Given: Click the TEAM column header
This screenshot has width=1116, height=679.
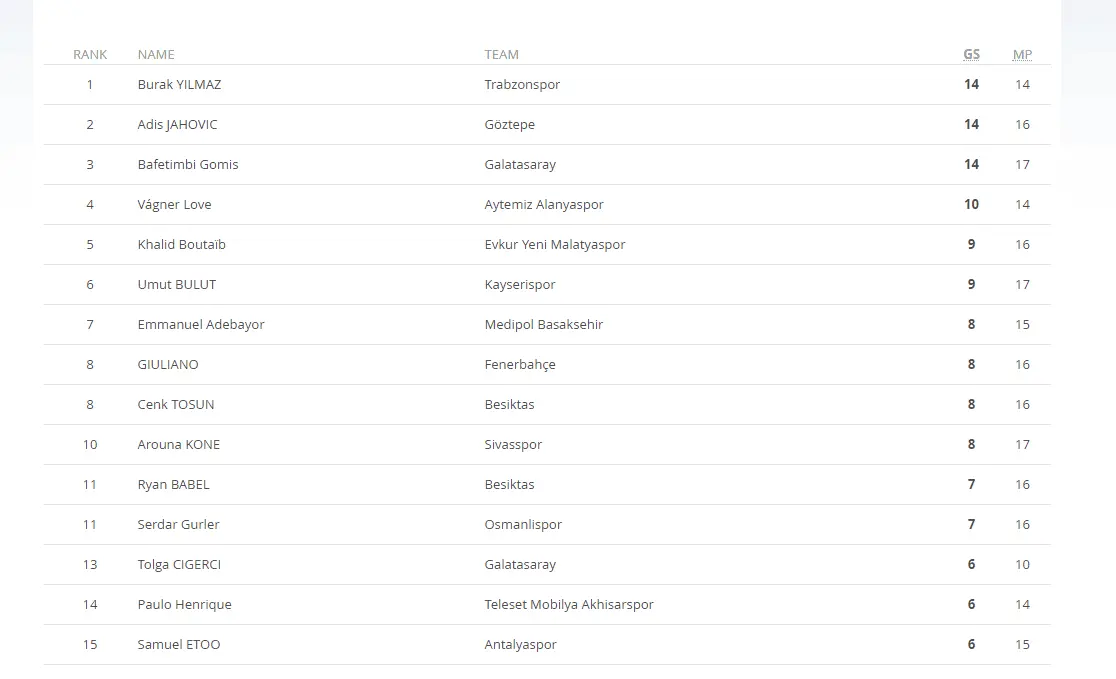Looking at the screenshot, I should point(502,54).
